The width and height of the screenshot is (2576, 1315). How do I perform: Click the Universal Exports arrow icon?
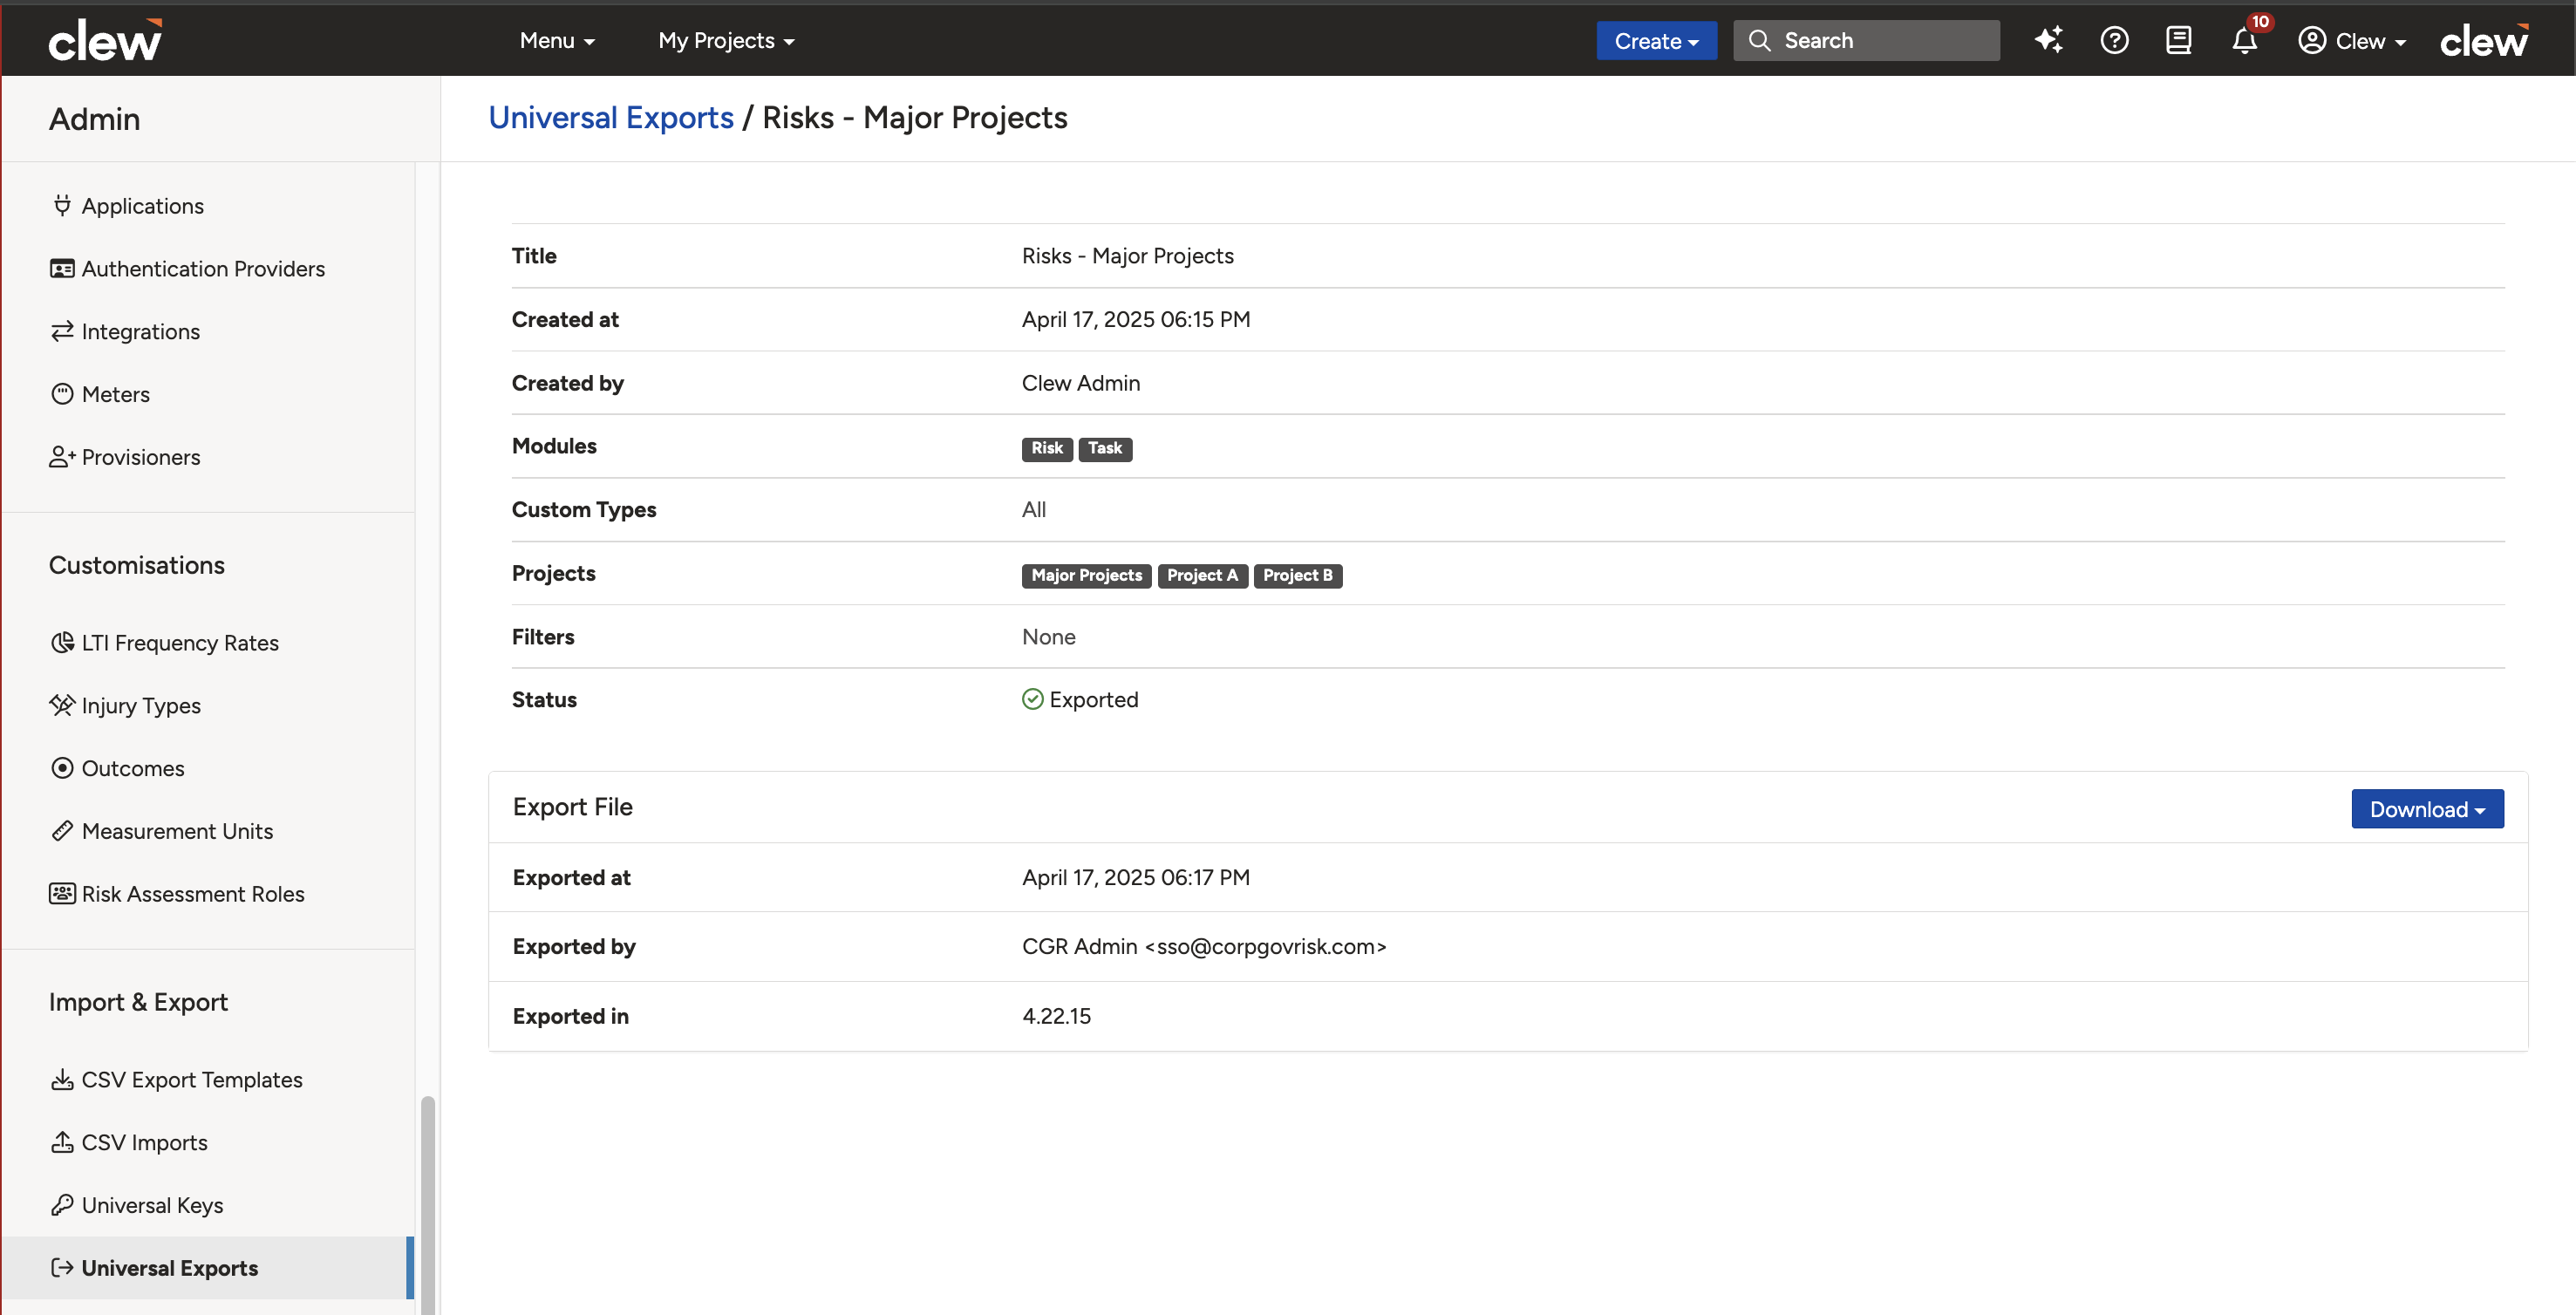point(62,1268)
